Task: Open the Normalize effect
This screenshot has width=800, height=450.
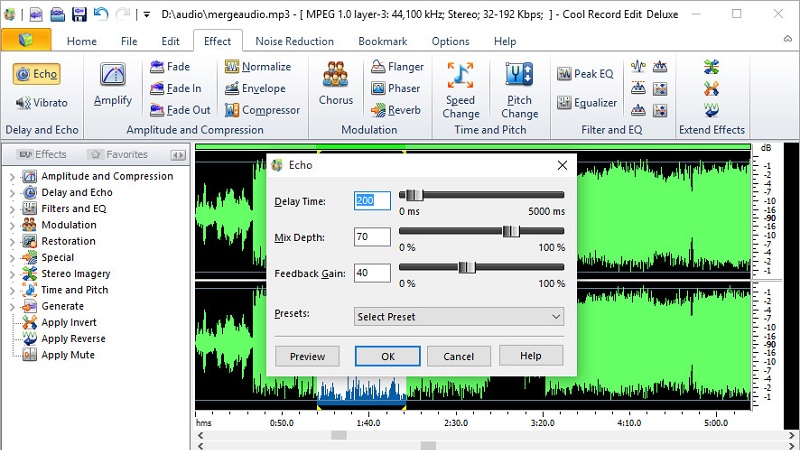Action: (258, 66)
